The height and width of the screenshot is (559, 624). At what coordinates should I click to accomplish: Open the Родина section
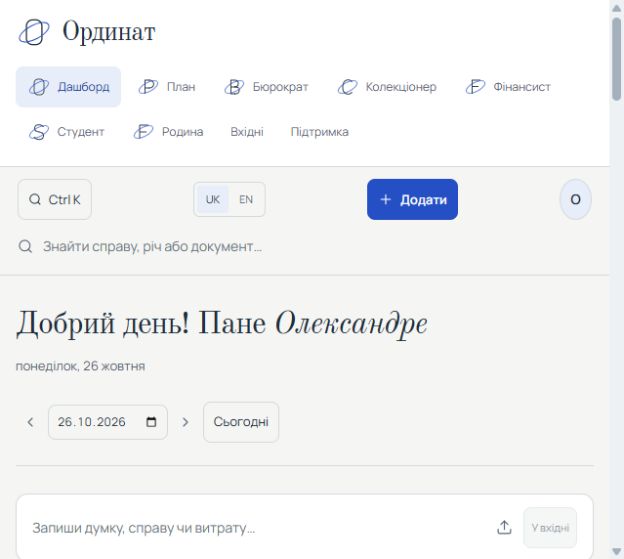point(168,132)
